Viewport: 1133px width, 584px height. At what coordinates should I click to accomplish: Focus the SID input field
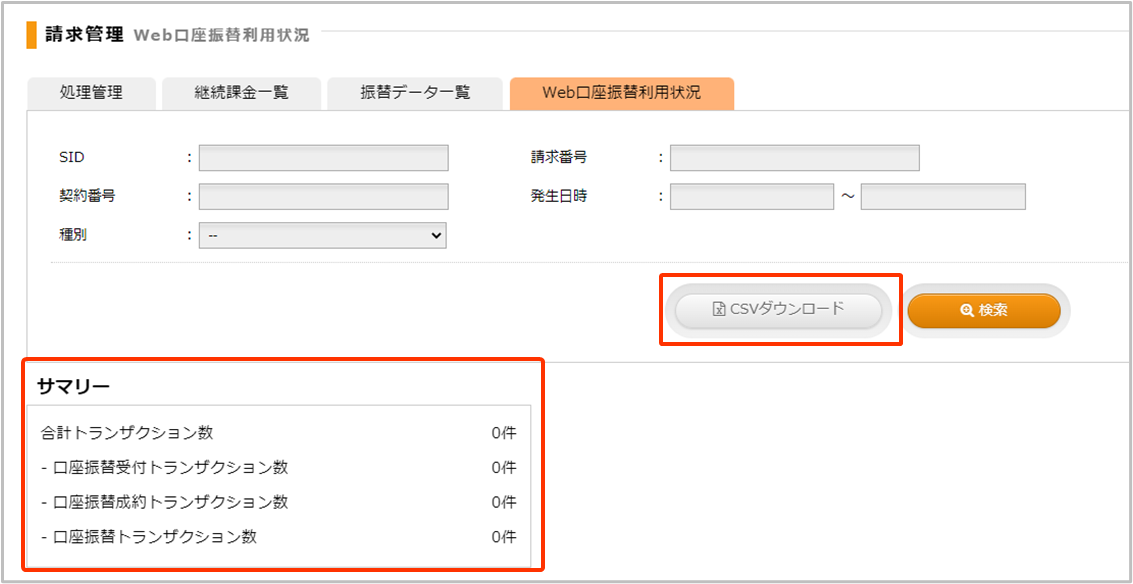click(x=323, y=158)
